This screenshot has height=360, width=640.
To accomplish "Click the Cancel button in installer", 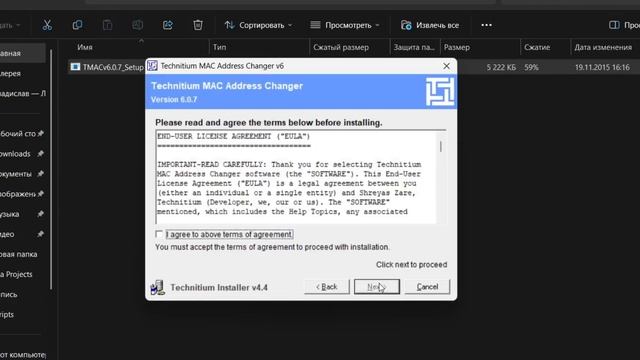I will (x=427, y=287).
